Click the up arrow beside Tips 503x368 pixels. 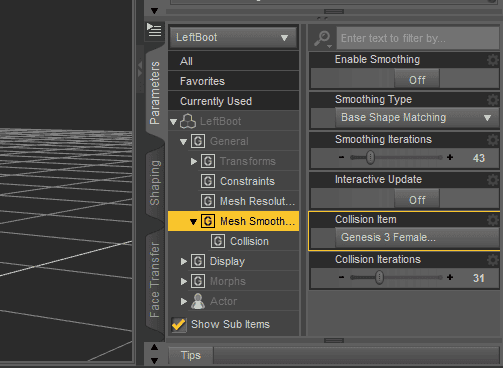[x=154, y=347]
